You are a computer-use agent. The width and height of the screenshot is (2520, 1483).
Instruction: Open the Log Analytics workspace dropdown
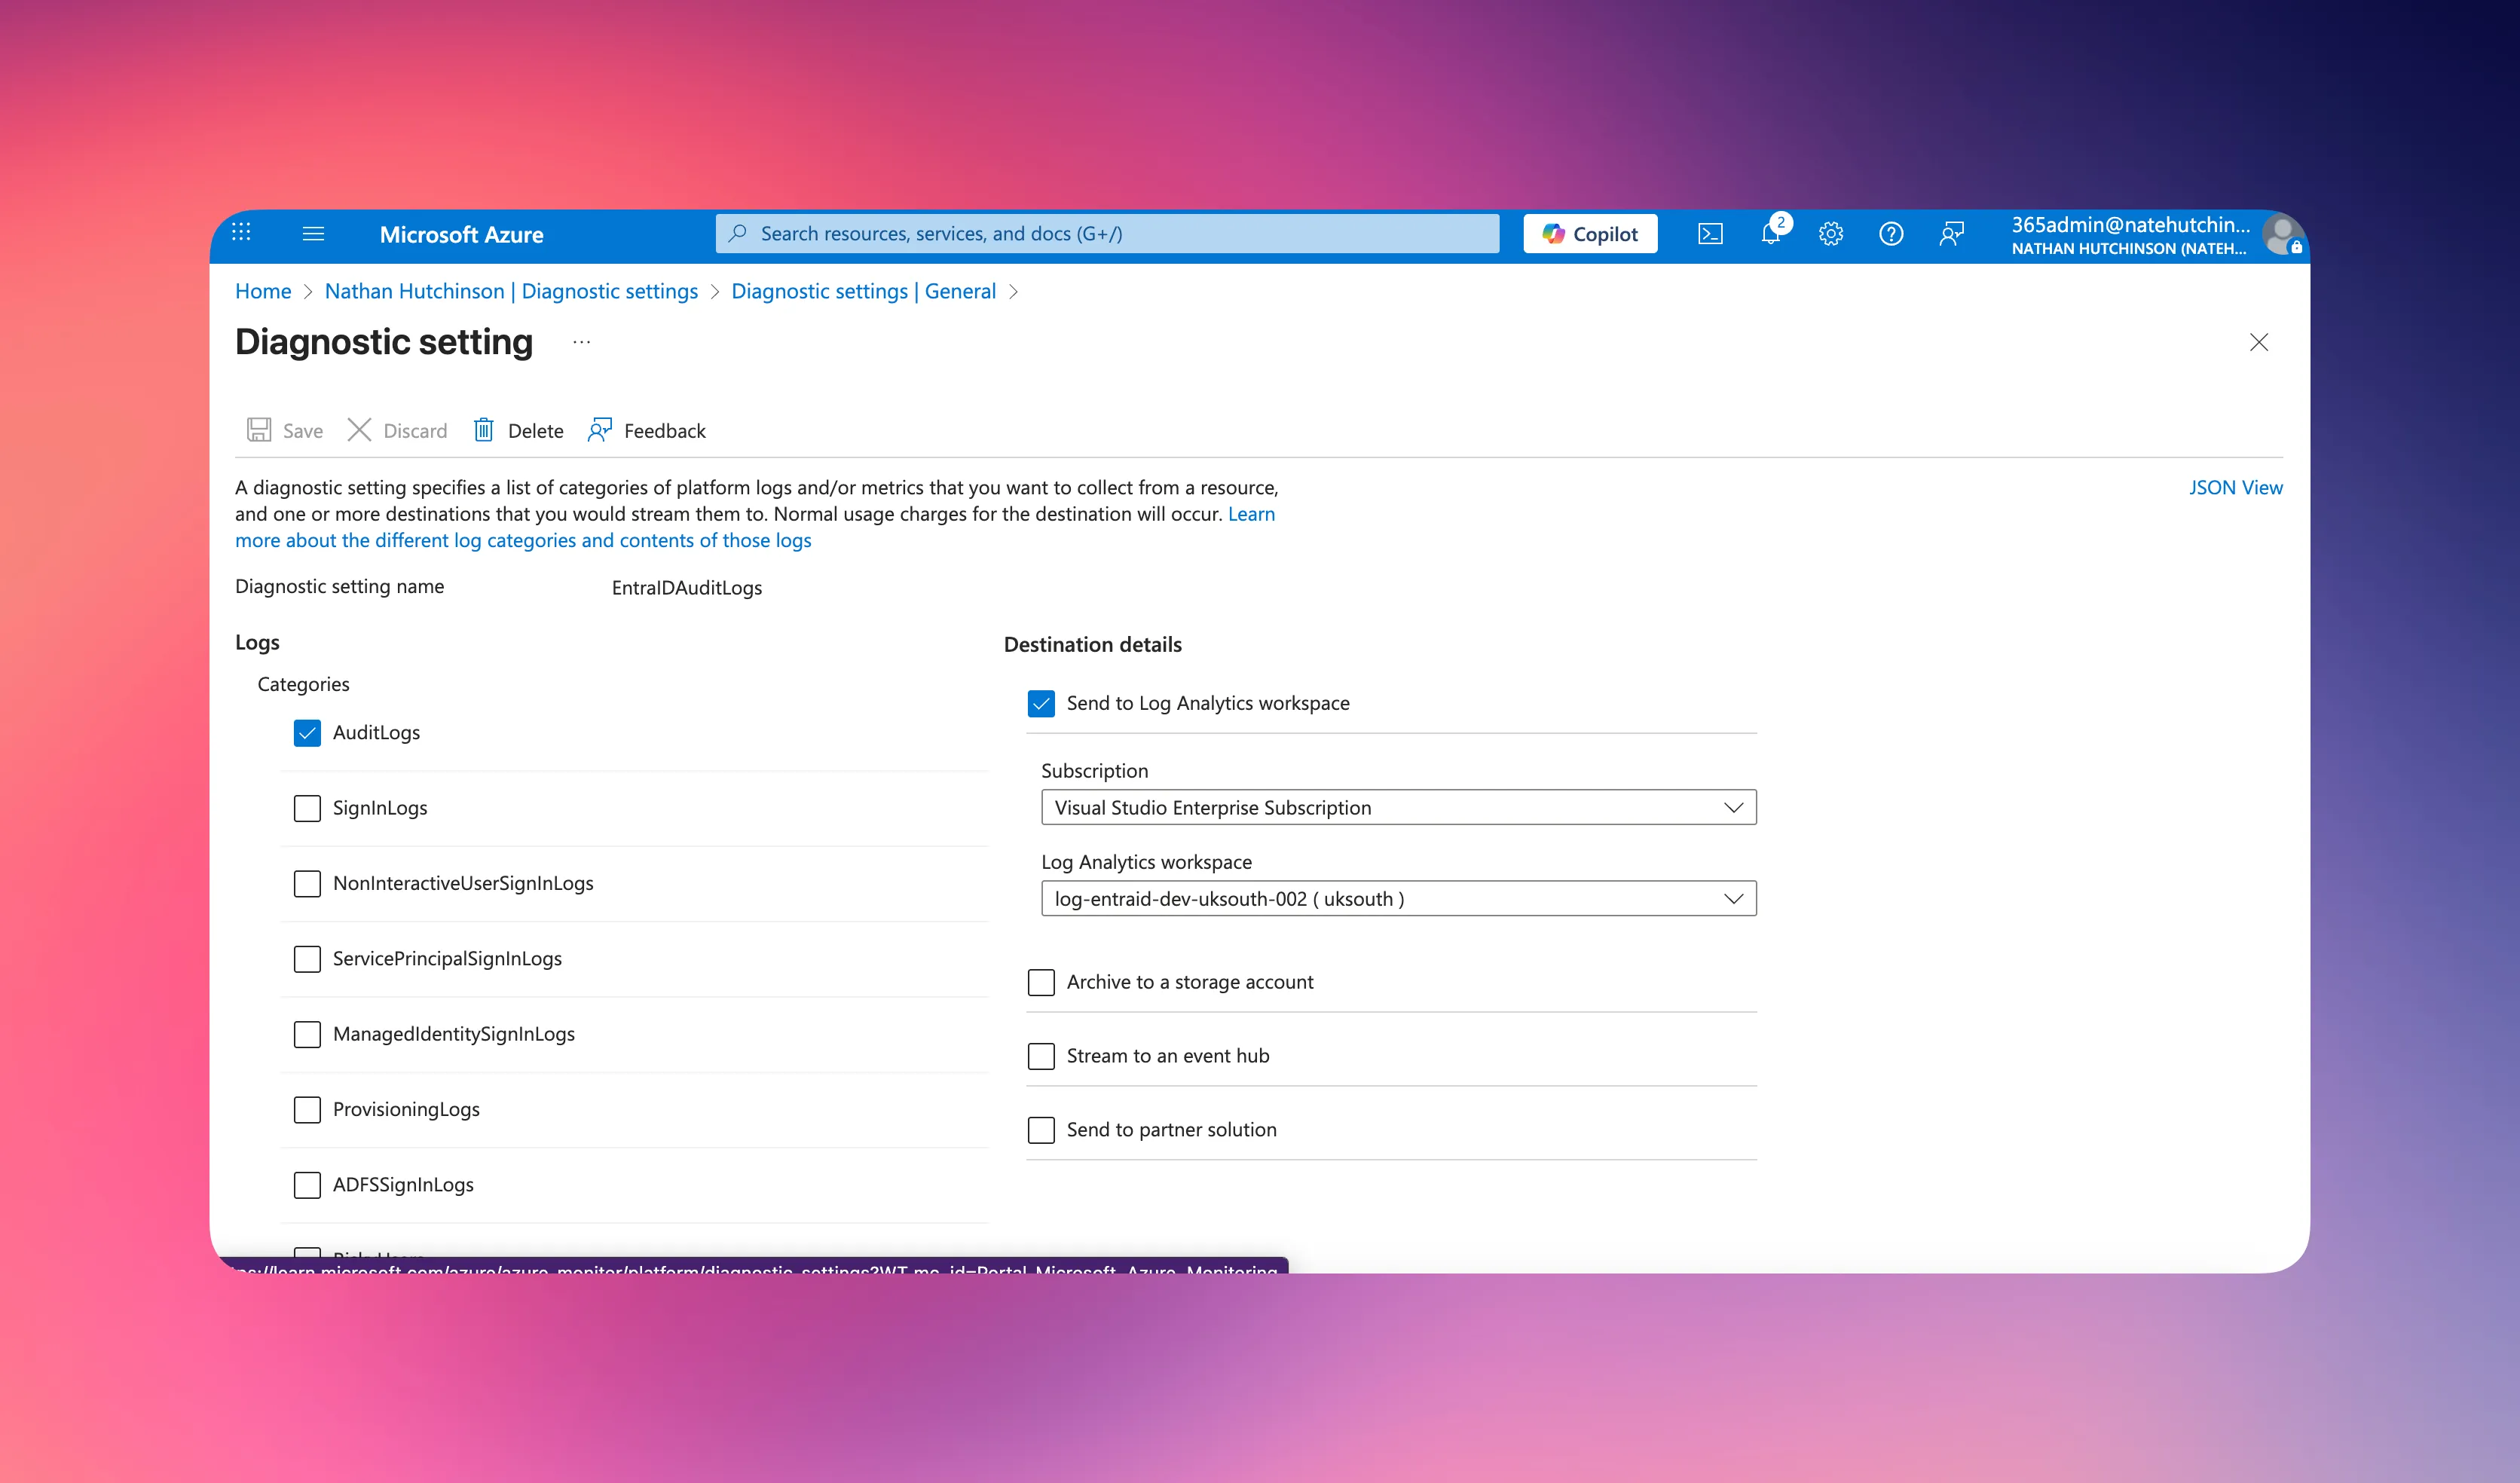(x=1398, y=898)
